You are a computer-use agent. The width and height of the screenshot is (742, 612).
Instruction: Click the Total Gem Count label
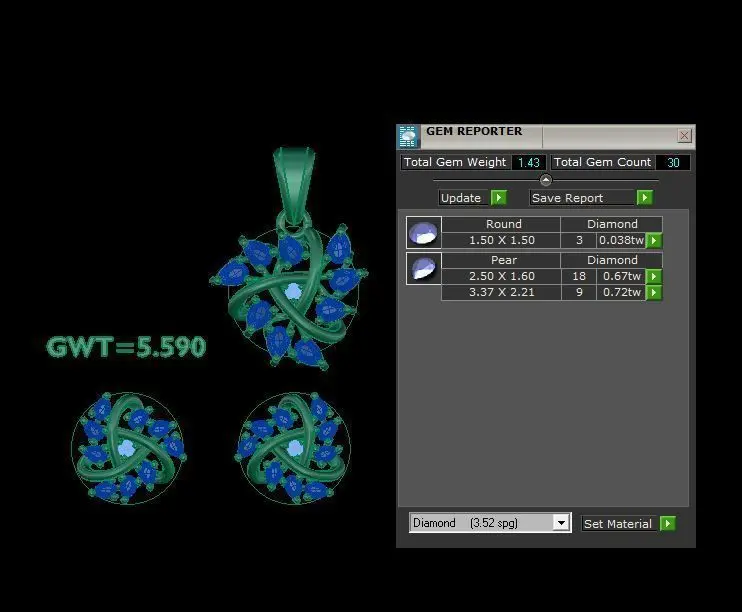pos(602,162)
